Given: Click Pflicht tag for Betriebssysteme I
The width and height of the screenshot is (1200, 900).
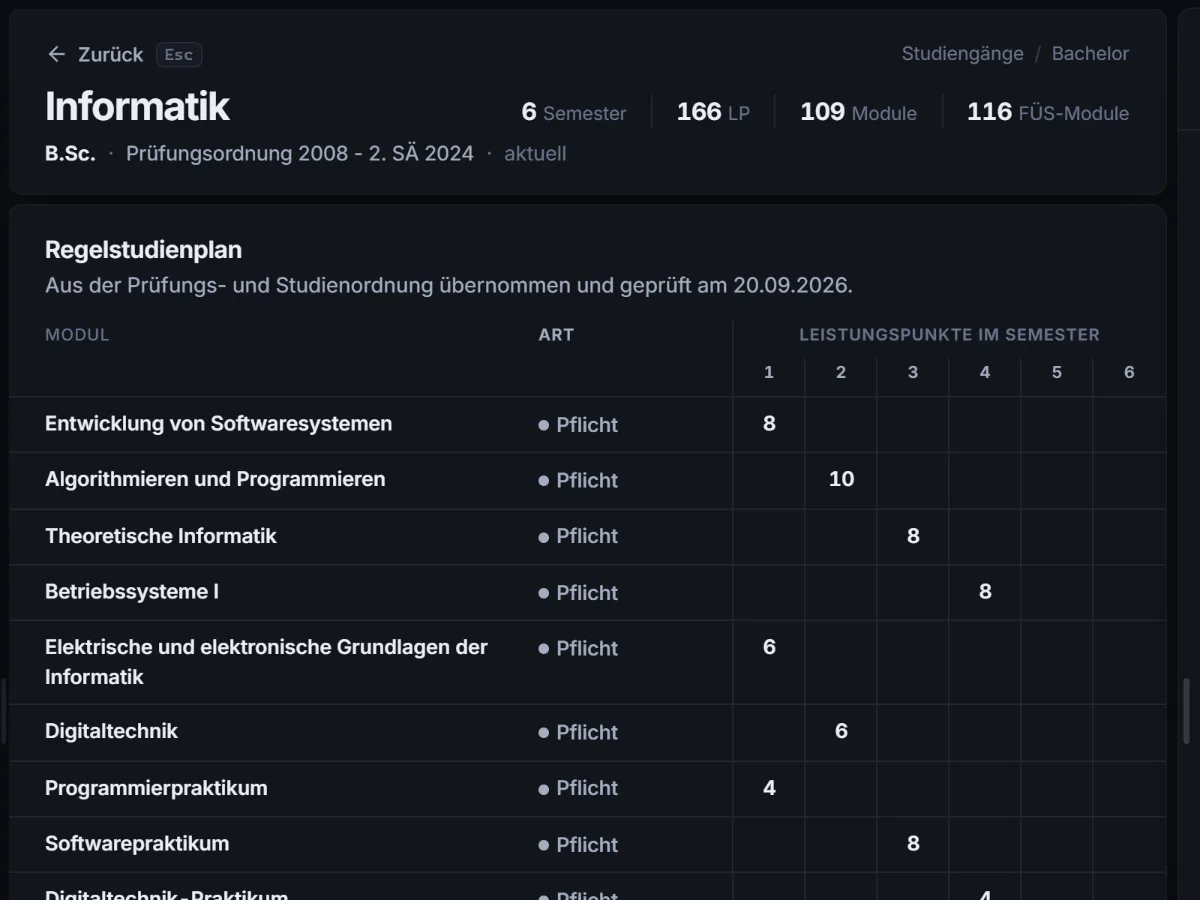Looking at the screenshot, I should pos(578,592).
